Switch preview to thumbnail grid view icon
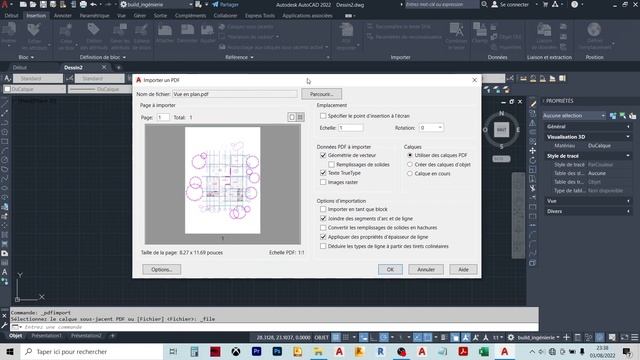This screenshot has height=360, width=640. pos(300,117)
